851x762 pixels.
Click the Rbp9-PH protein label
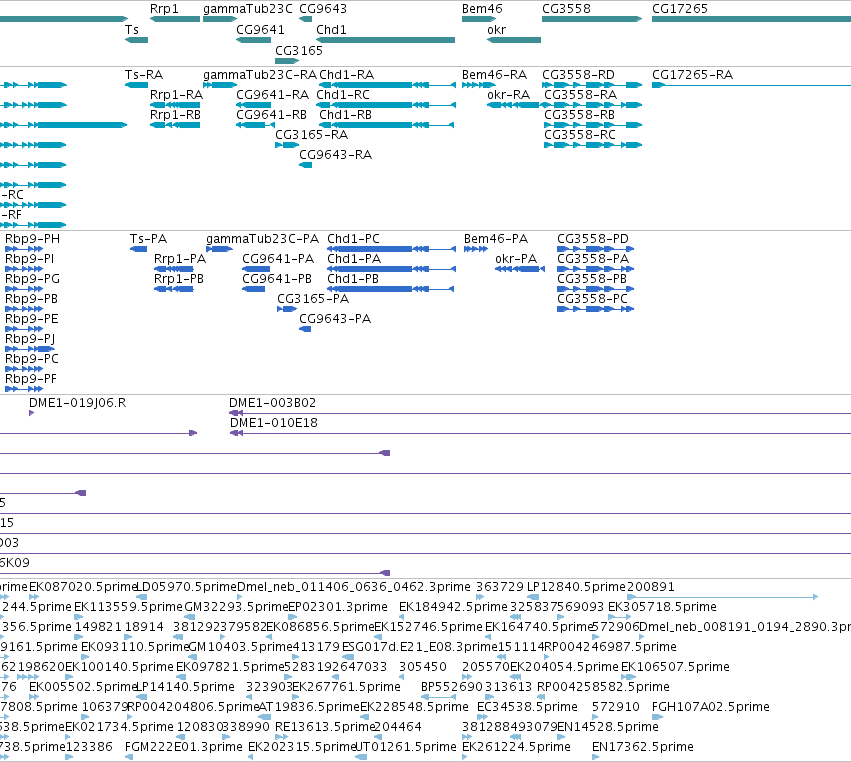(x=33, y=239)
